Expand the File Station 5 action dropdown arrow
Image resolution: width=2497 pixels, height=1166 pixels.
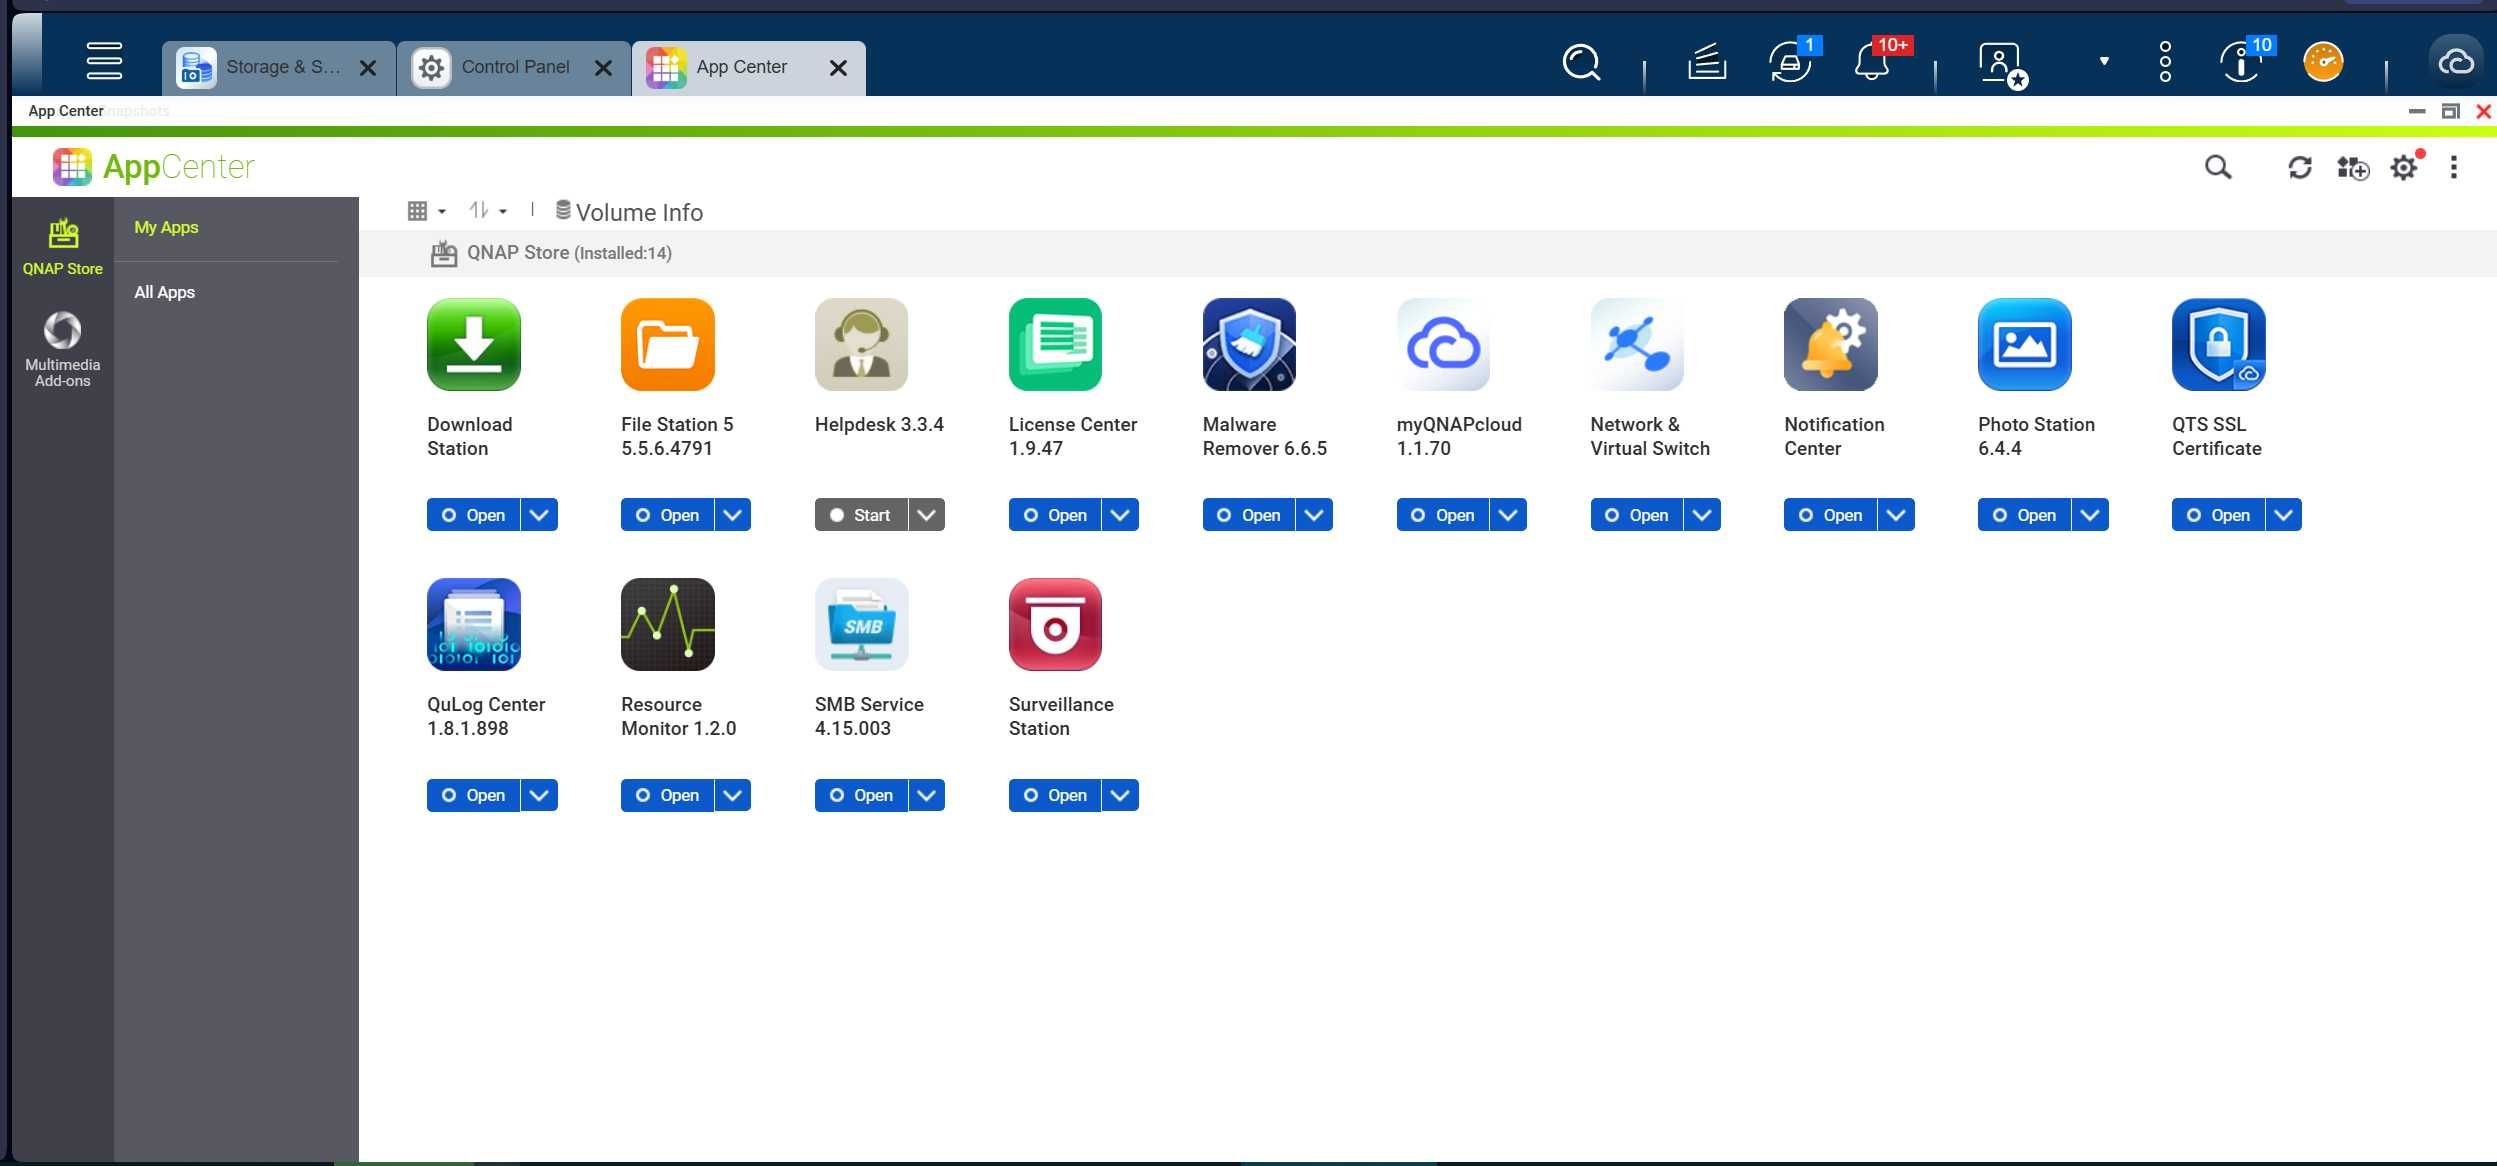(733, 515)
